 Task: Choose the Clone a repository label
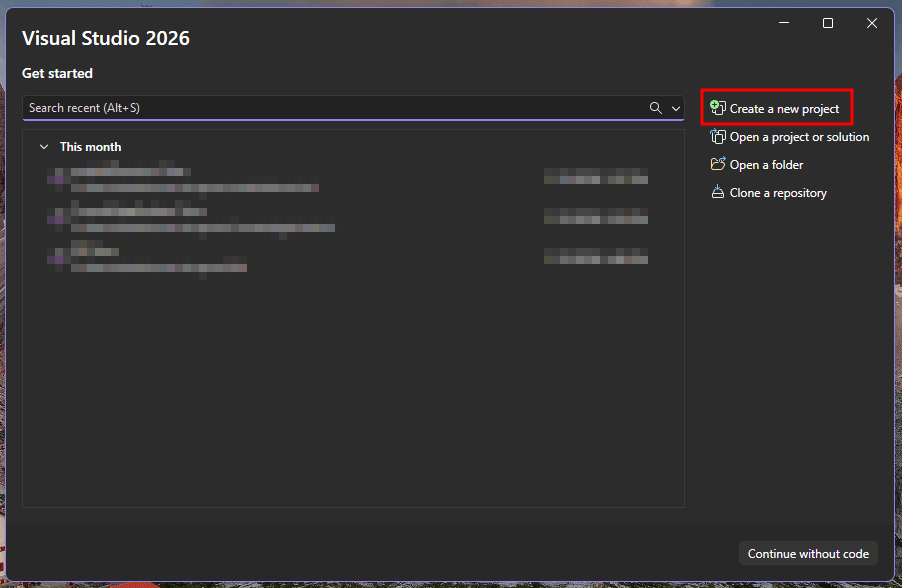point(778,193)
